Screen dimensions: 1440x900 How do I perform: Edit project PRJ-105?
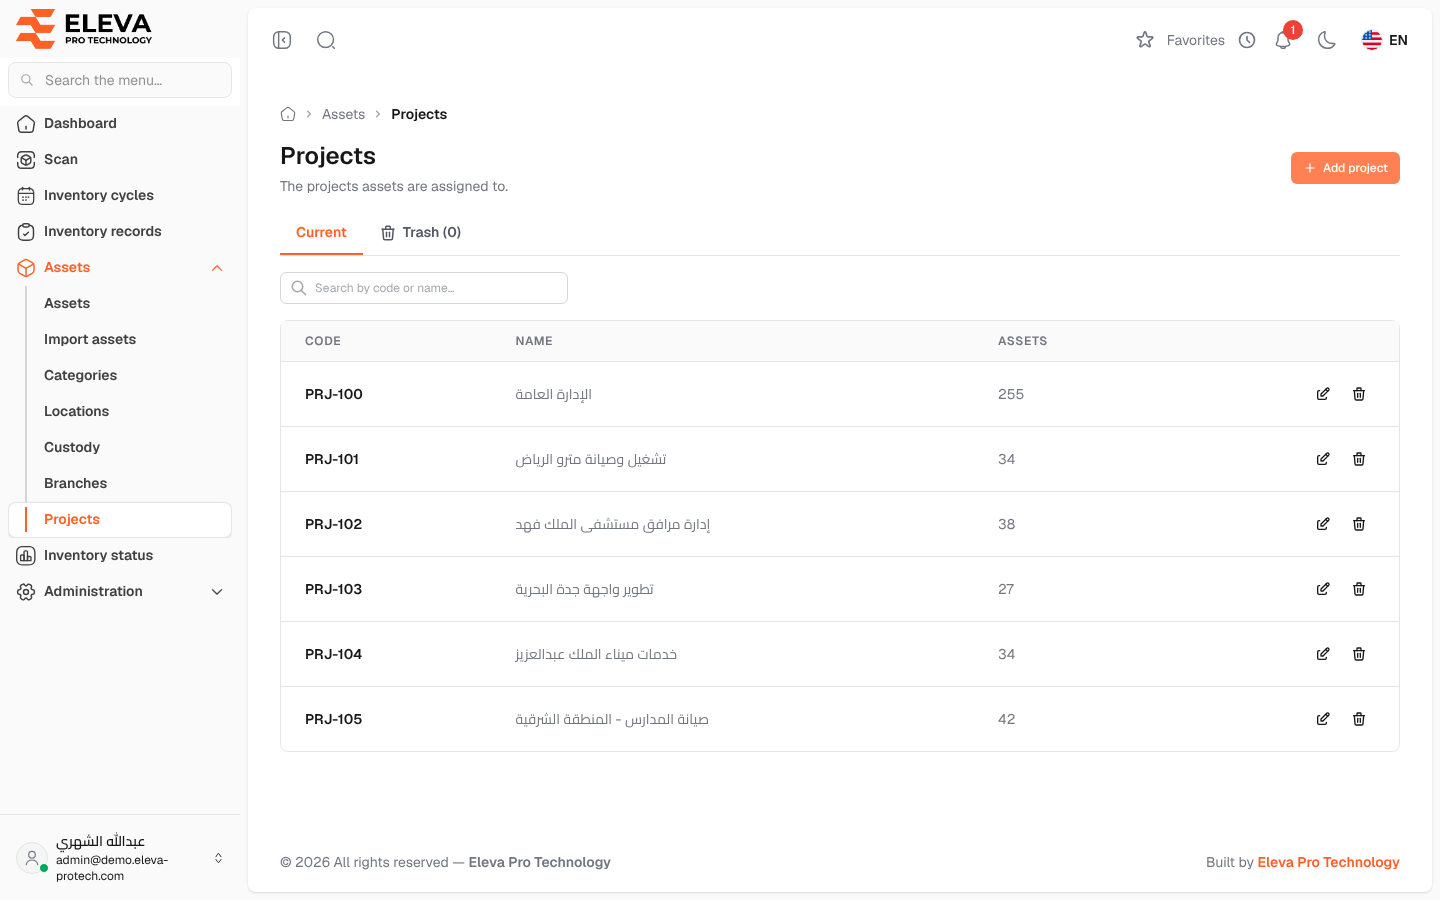click(x=1323, y=719)
